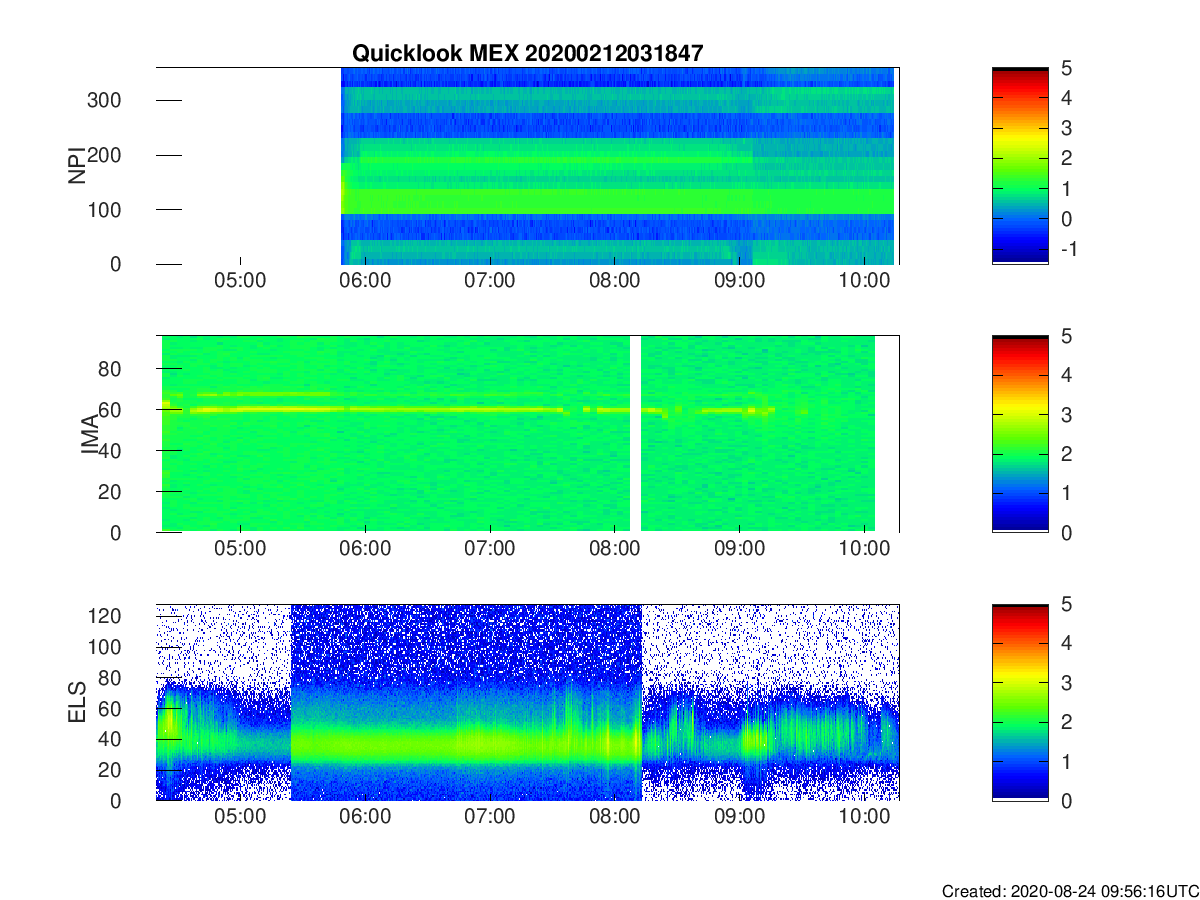Click the title Quicklook MEX 20200212031847
The height and width of the screenshot is (900, 1200).
[x=527, y=54]
